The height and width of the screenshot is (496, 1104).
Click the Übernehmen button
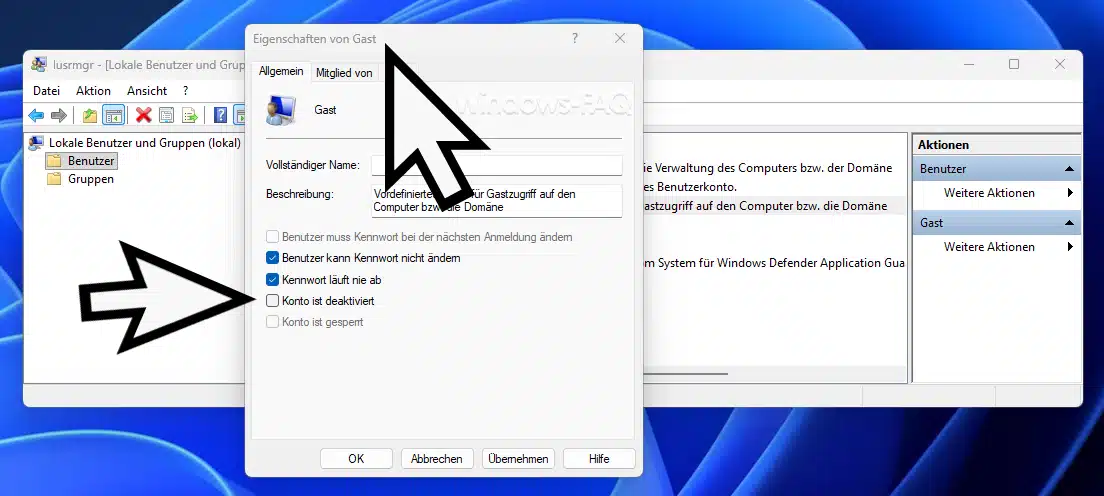[x=517, y=459]
